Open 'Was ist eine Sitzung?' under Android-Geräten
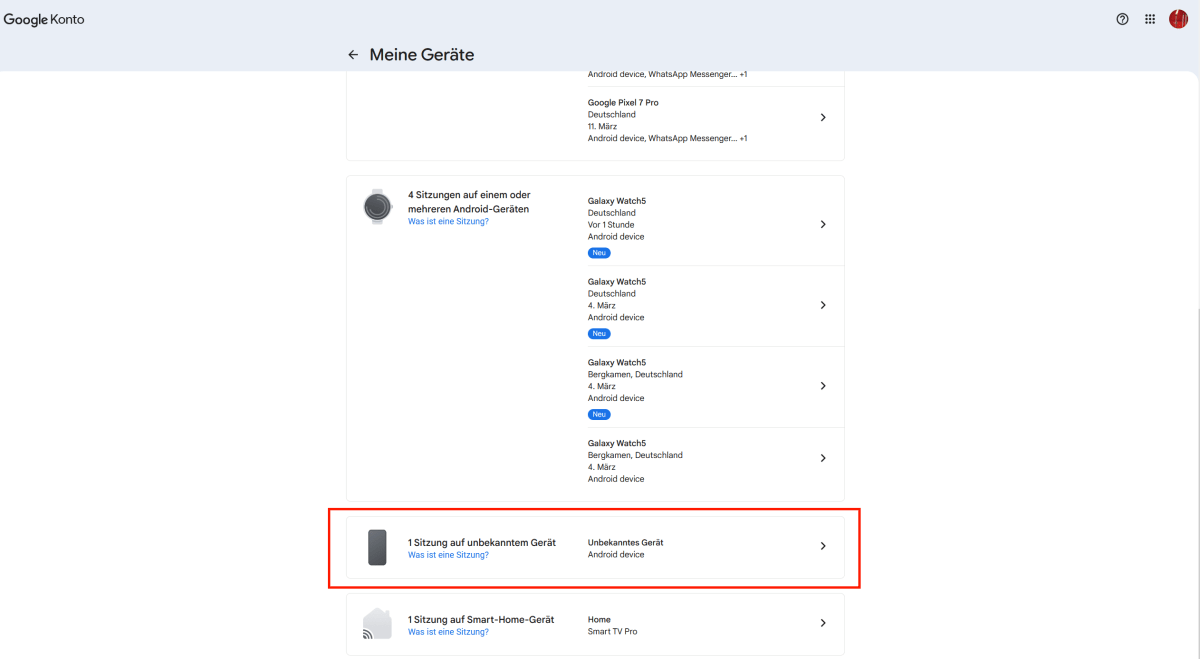The height and width of the screenshot is (659, 1200). (x=448, y=221)
